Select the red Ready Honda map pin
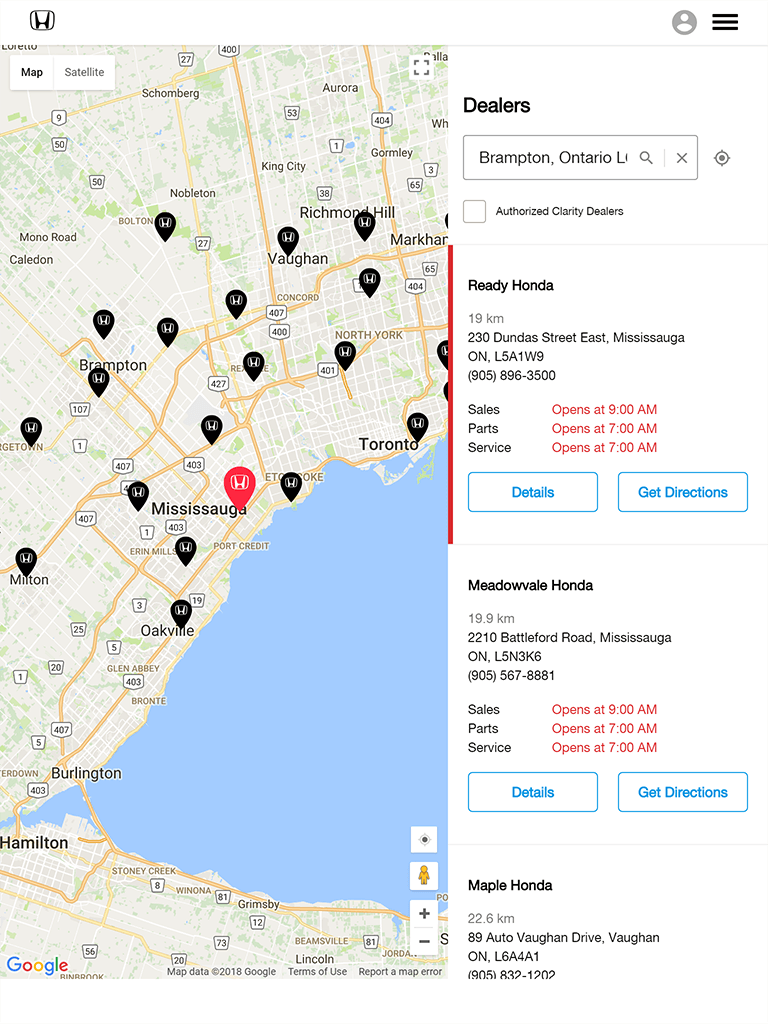Viewport: 768px width, 1024px height. click(240, 488)
